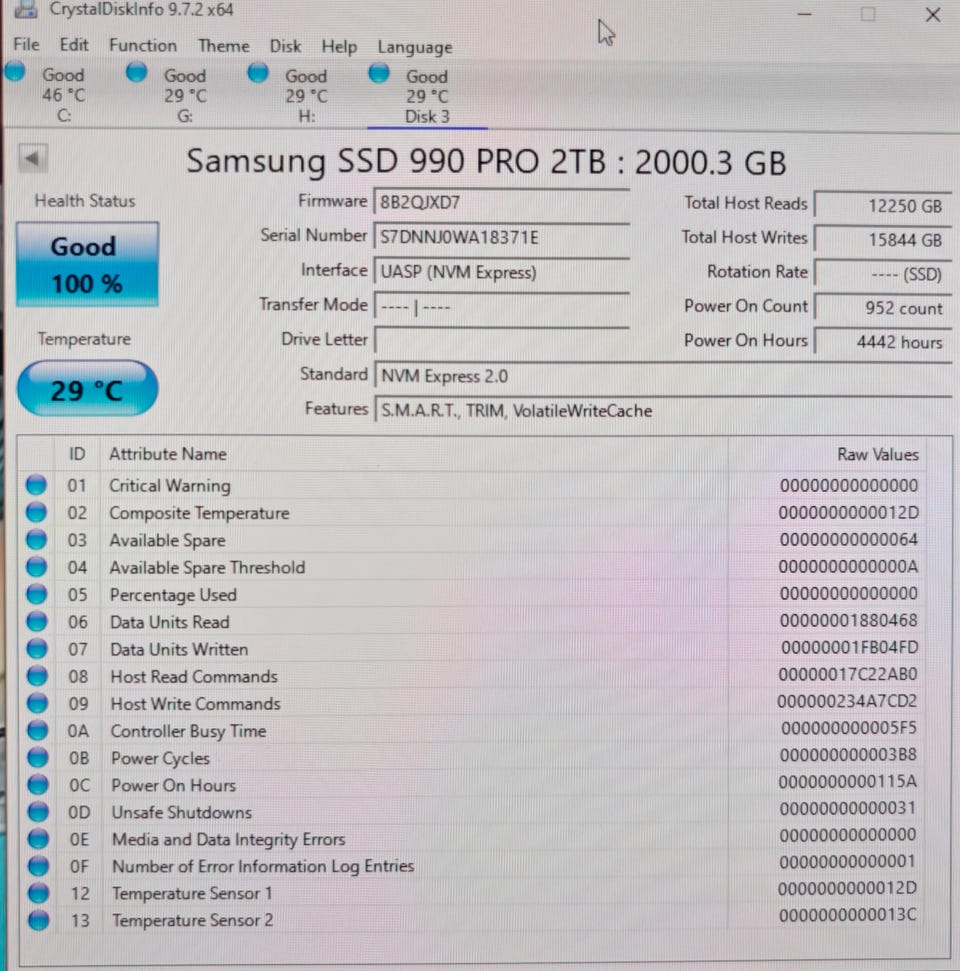960x971 pixels.
Task: Click the Attribute Name column header
Action: pos(167,454)
